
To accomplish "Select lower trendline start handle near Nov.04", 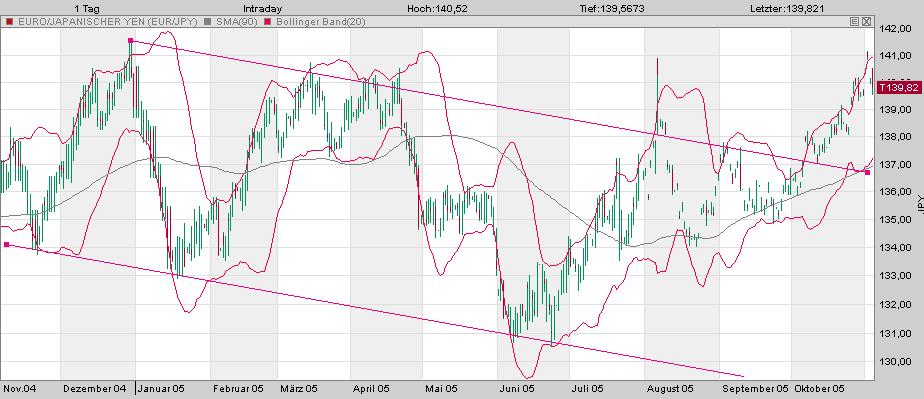I will tap(6, 244).
